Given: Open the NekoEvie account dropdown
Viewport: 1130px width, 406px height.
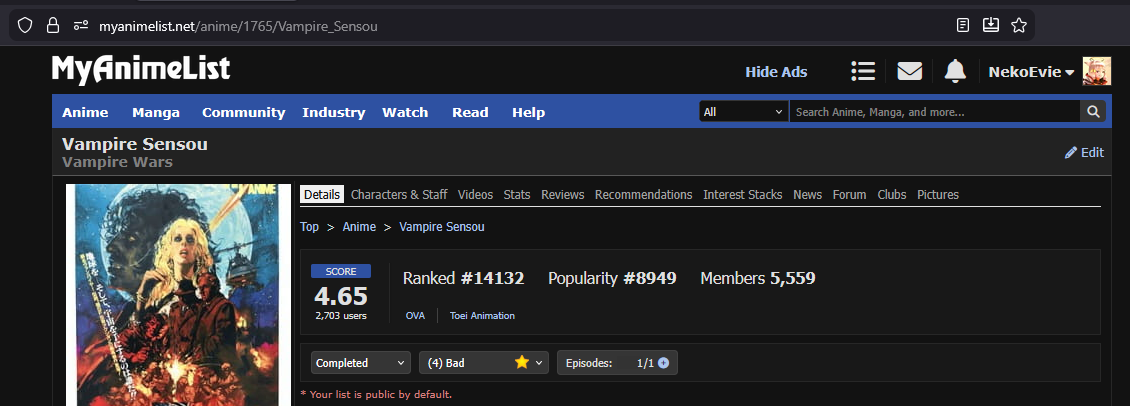Looking at the screenshot, I should pos(1031,72).
